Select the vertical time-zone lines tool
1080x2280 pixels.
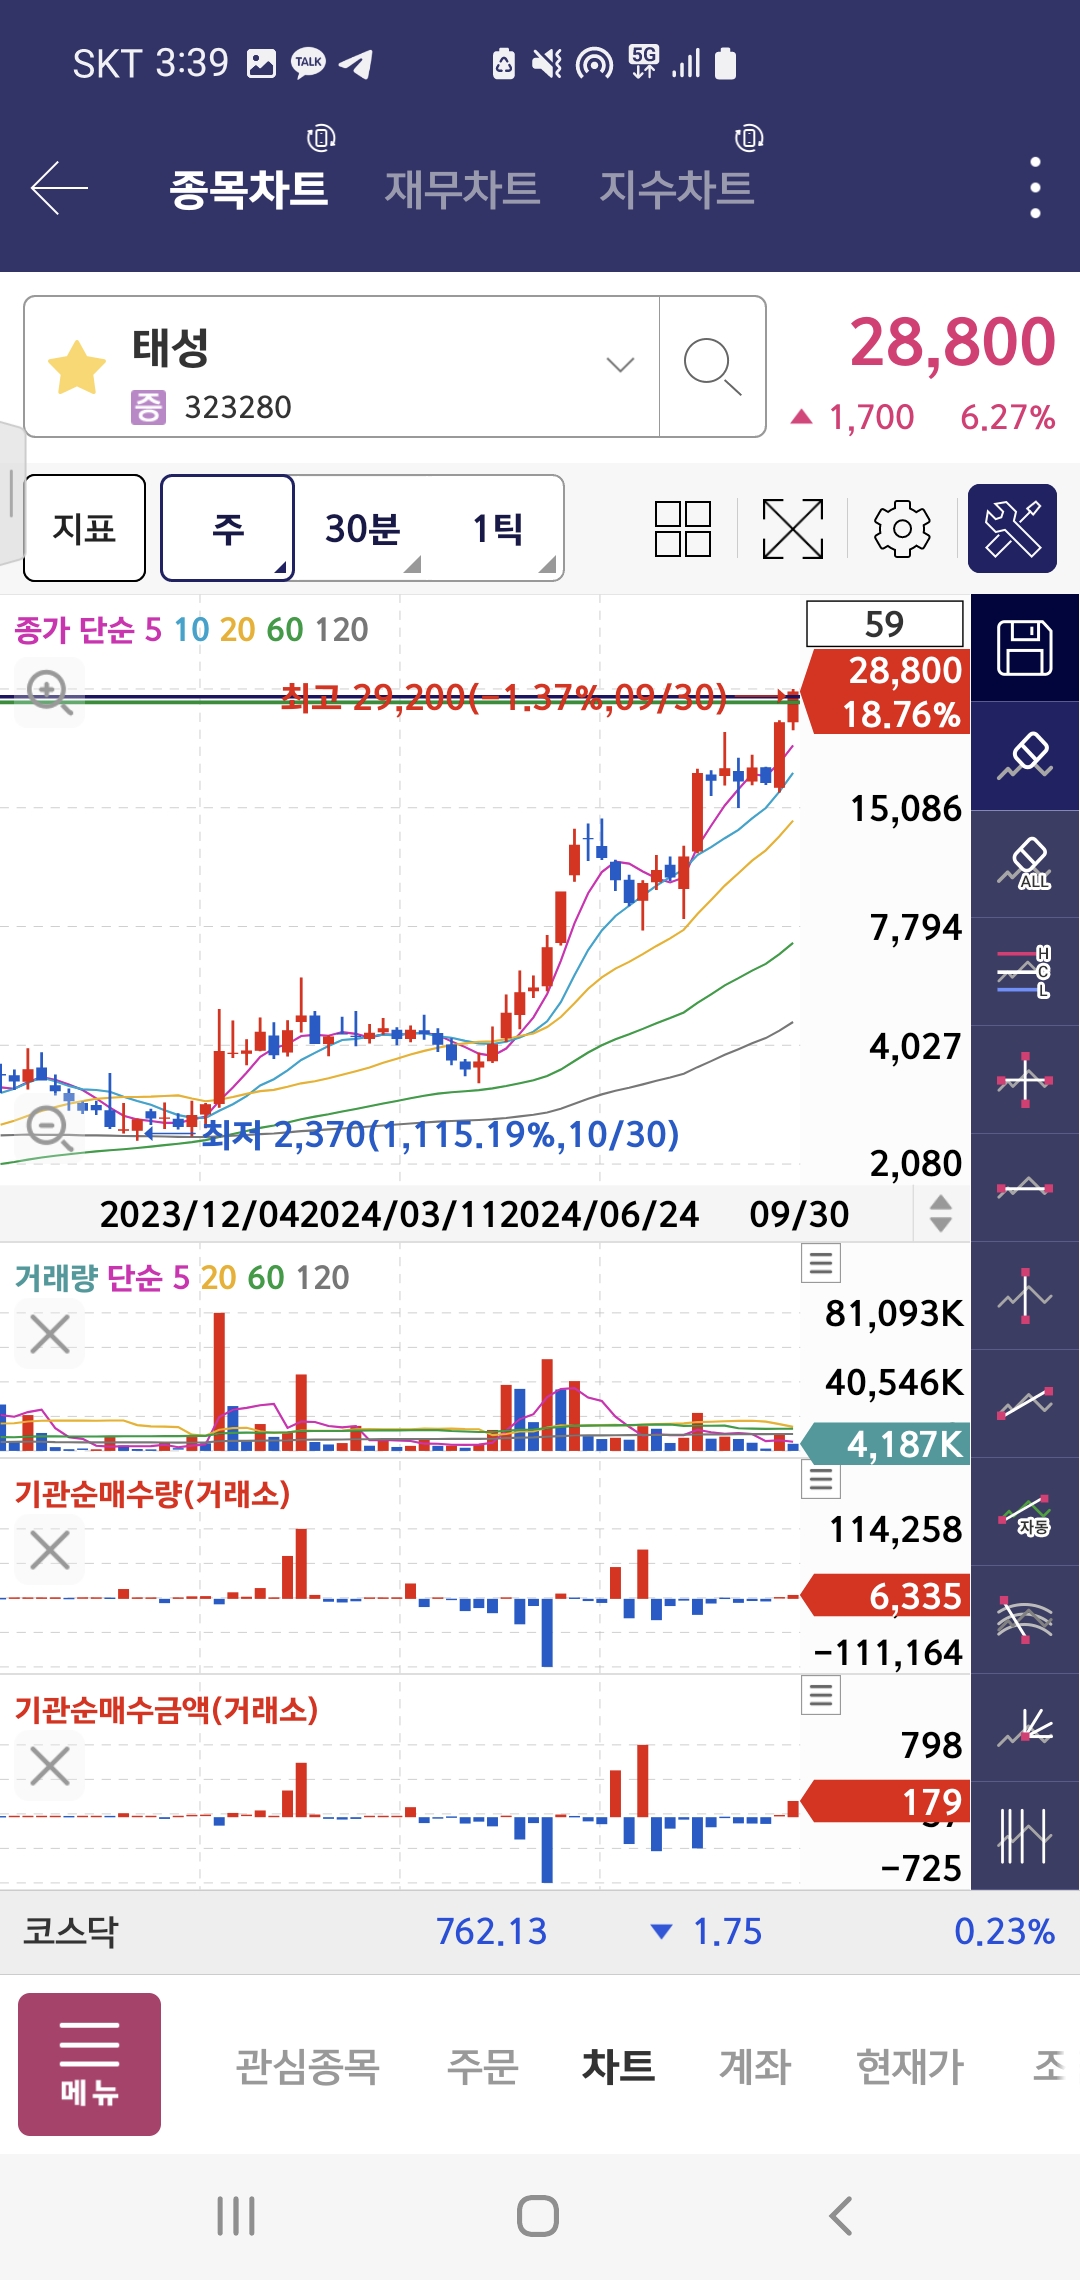(x=1025, y=1836)
